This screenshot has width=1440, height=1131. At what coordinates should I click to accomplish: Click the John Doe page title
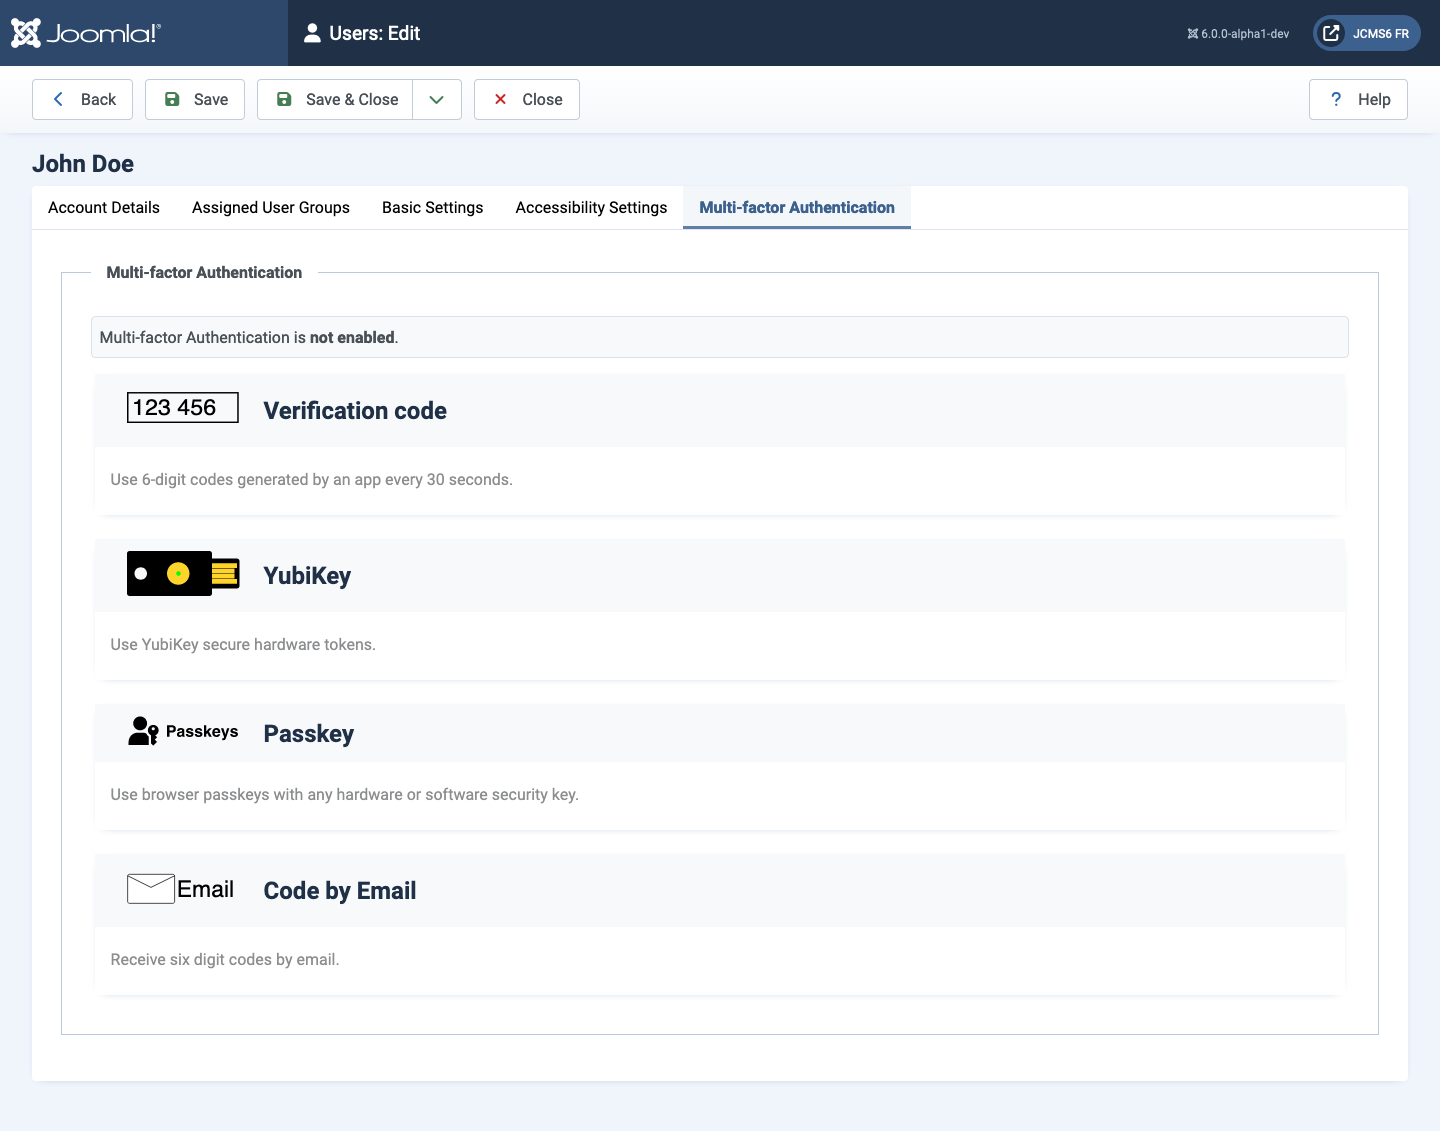pos(83,164)
